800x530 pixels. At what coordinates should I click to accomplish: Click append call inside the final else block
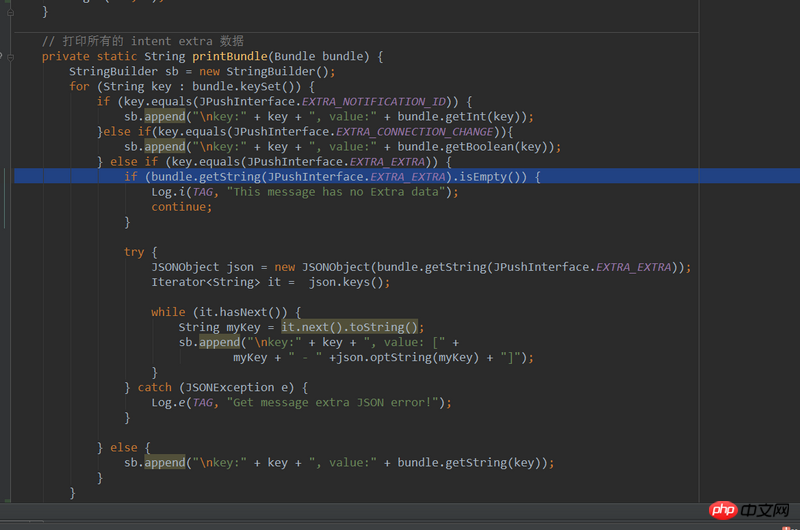165,463
